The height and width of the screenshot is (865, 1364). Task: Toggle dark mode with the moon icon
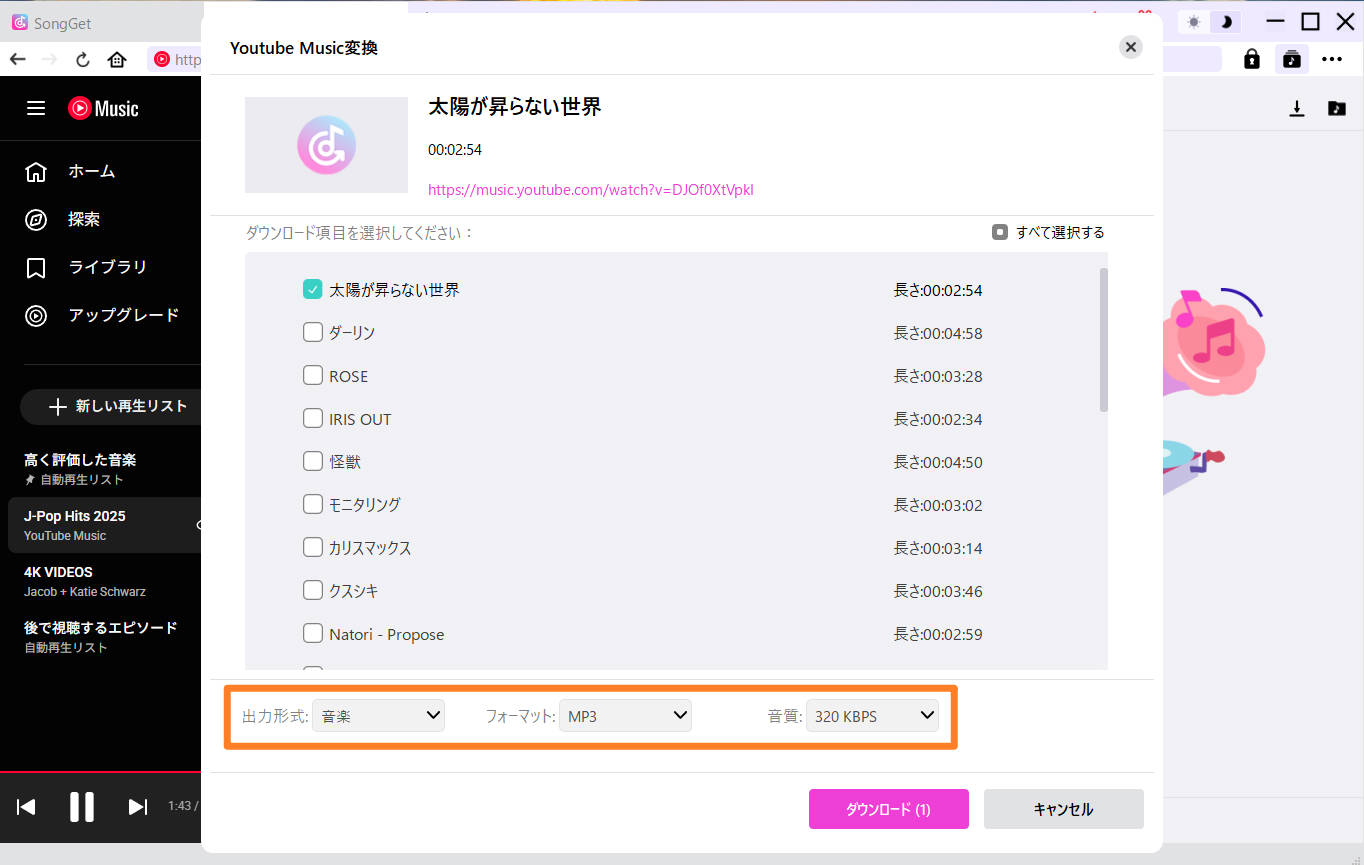point(1226,20)
